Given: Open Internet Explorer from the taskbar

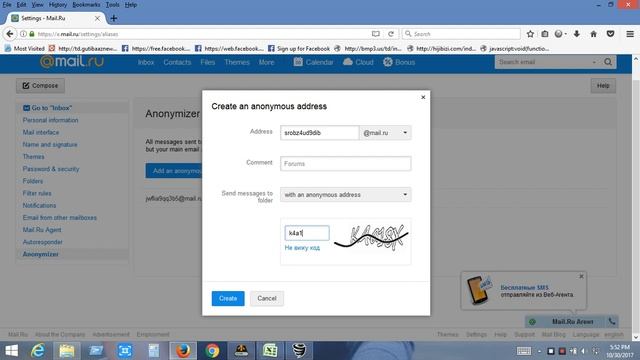Looking at the screenshot, I should click(38, 351).
